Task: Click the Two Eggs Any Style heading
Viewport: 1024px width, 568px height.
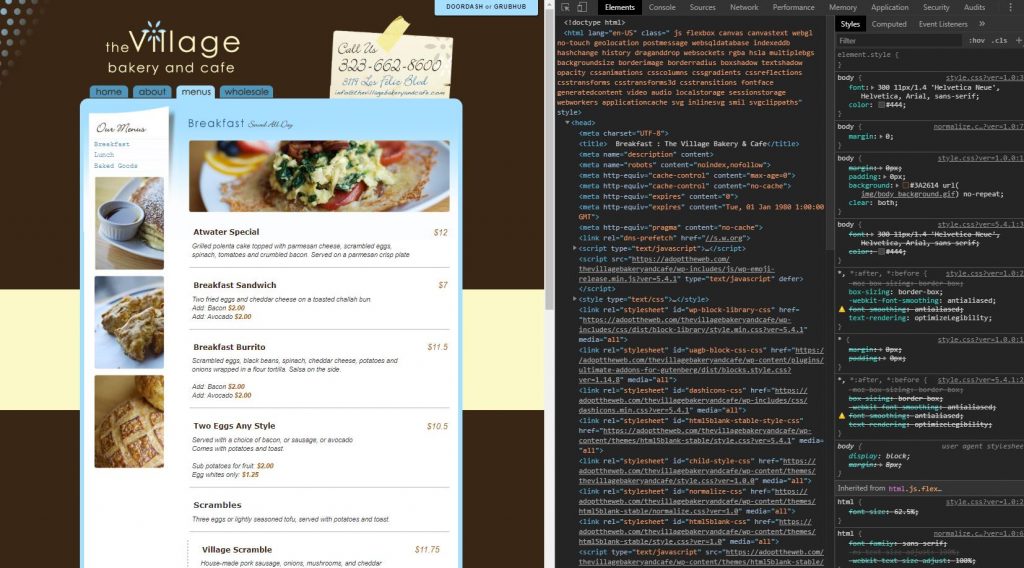Action: point(234,426)
